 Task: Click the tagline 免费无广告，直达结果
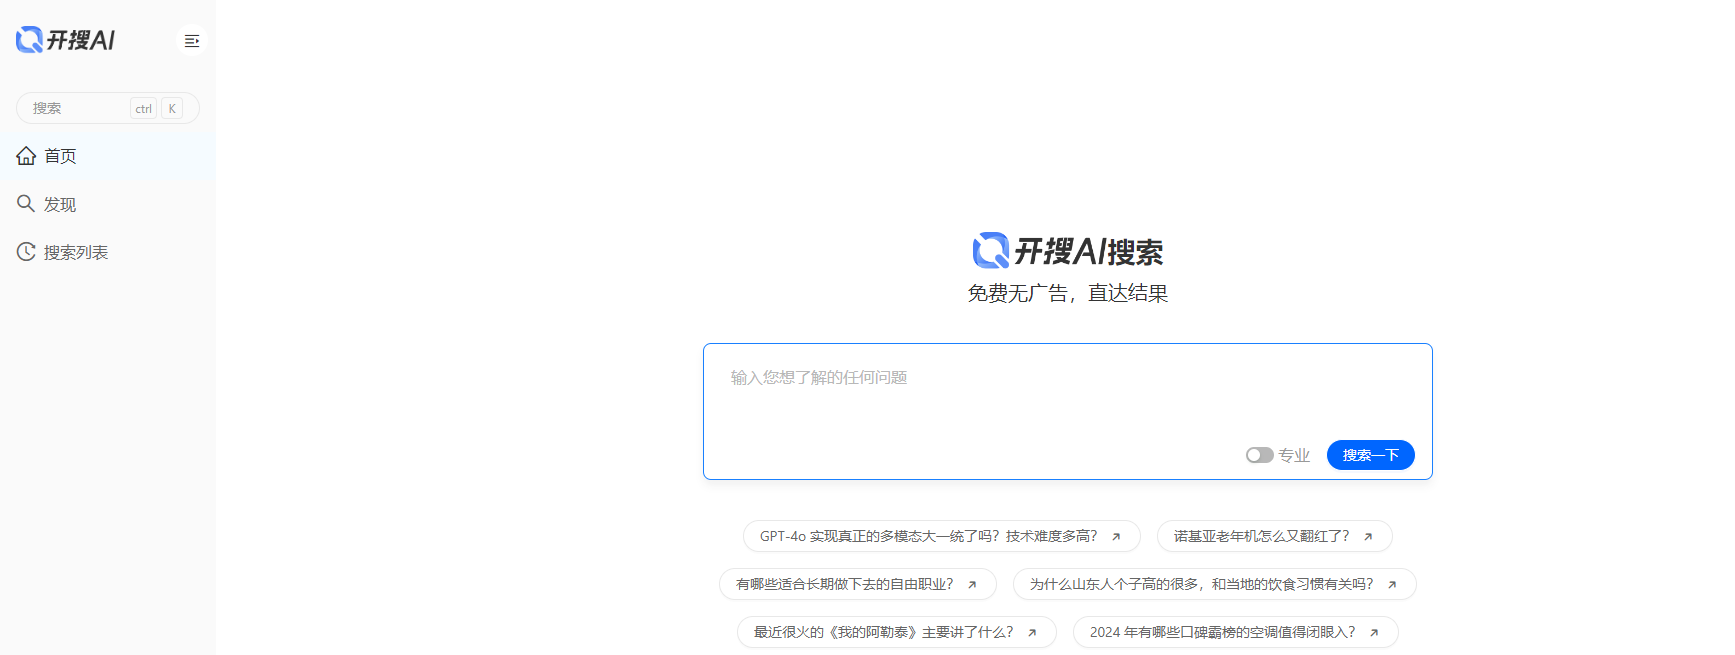pyautogui.click(x=1068, y=293)
